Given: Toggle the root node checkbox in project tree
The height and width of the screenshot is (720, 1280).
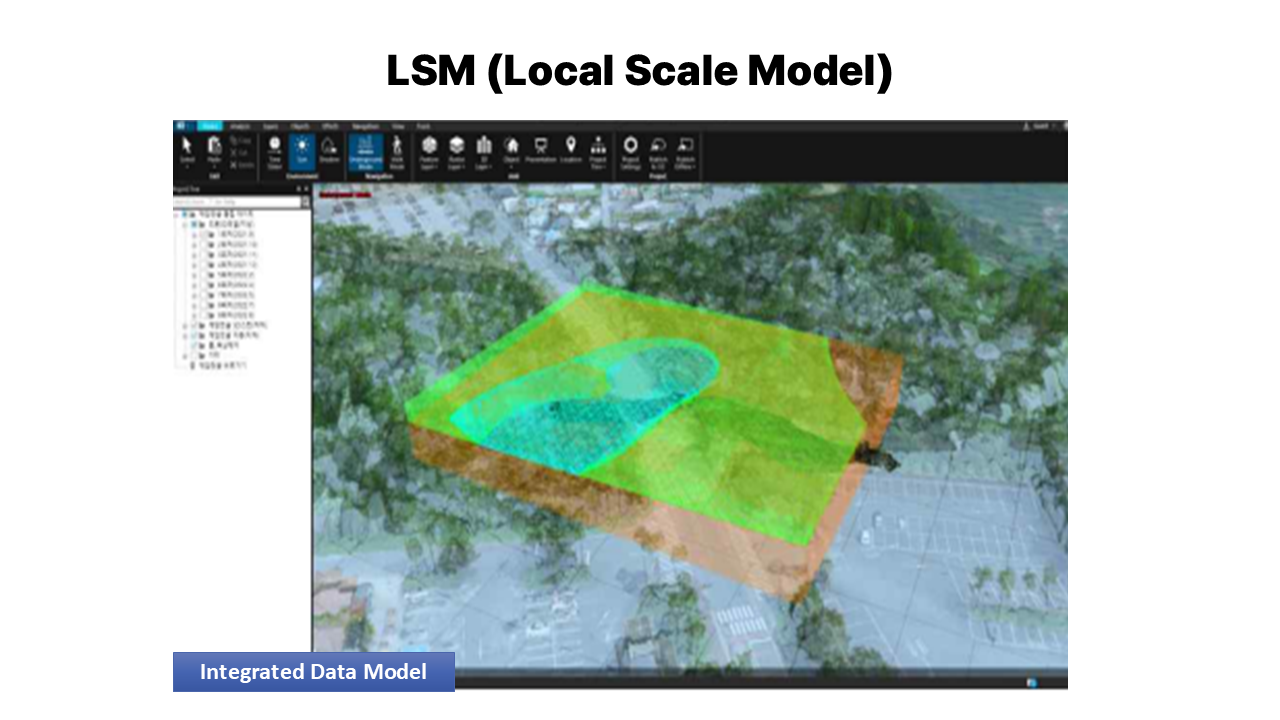Looking at the screenshot, I should pyautogui.click(x=184, y=215).
